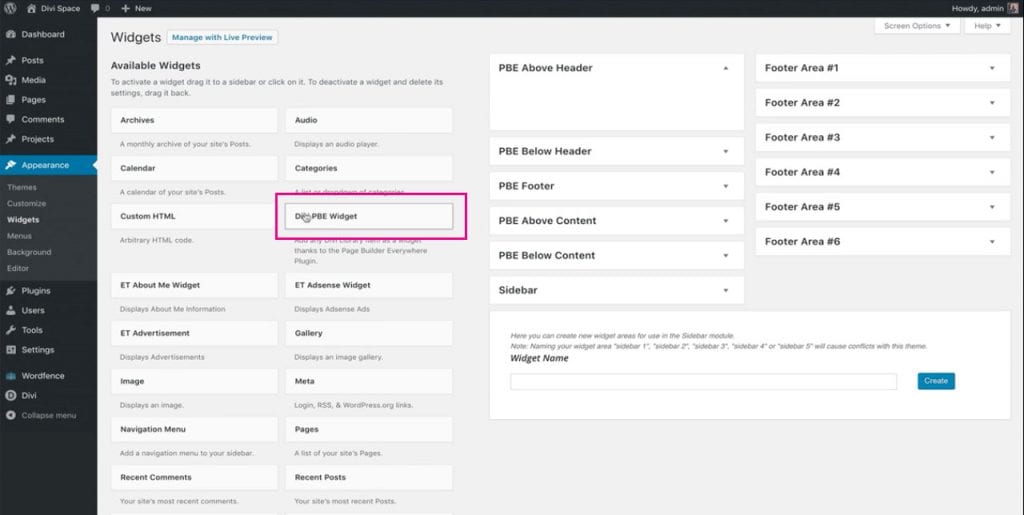
Task: Go to Customize under Appearance
Action: [x=27, y=203]
